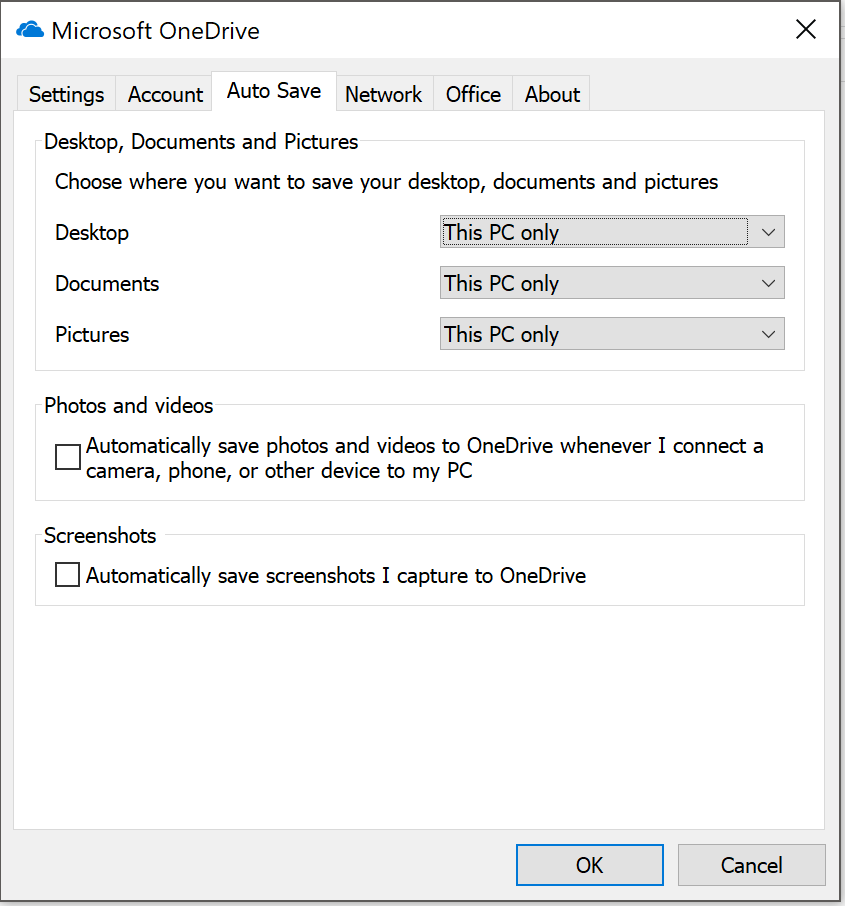Image resolution: width=845 pixels, height=906 pixels.
Task: Click the Cancel button
Action: click(751, 865)
